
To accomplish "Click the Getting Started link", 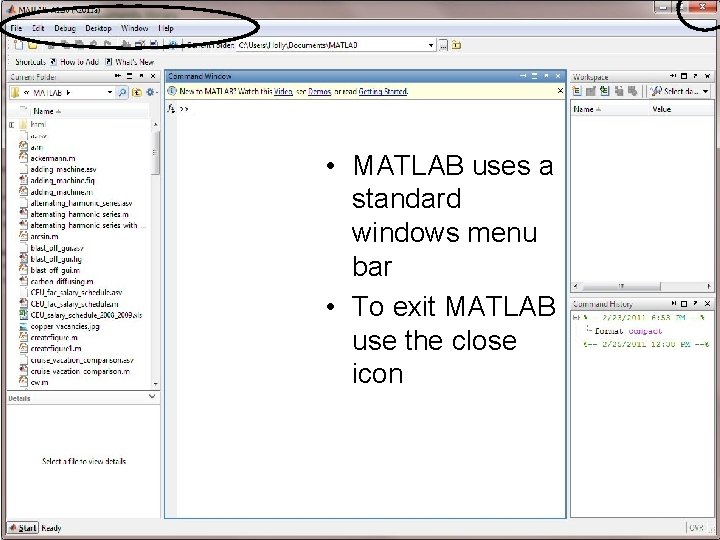I will click(383, 91).
